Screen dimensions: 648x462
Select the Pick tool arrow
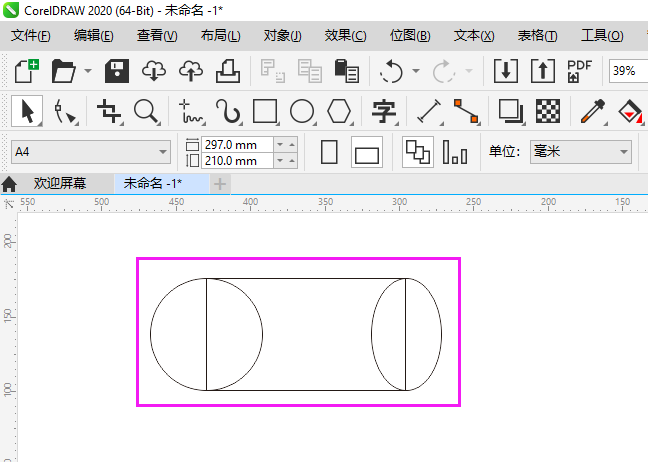click(x=27, y=111)
